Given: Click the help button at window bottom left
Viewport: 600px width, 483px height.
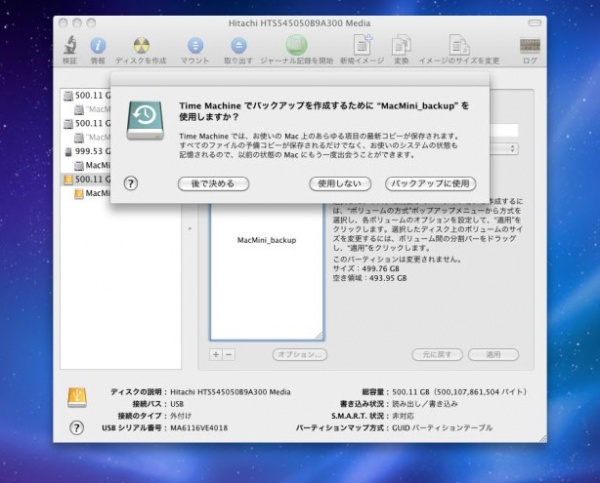Looking at the screenshot, I should 77,428.
